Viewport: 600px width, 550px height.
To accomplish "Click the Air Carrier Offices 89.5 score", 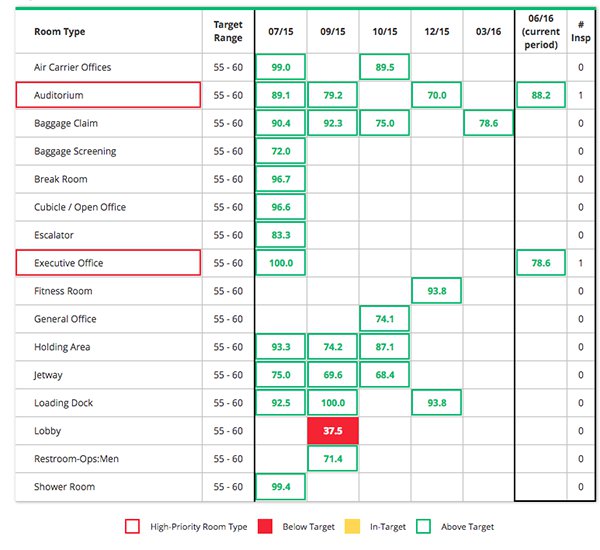I will click(385, 67).
